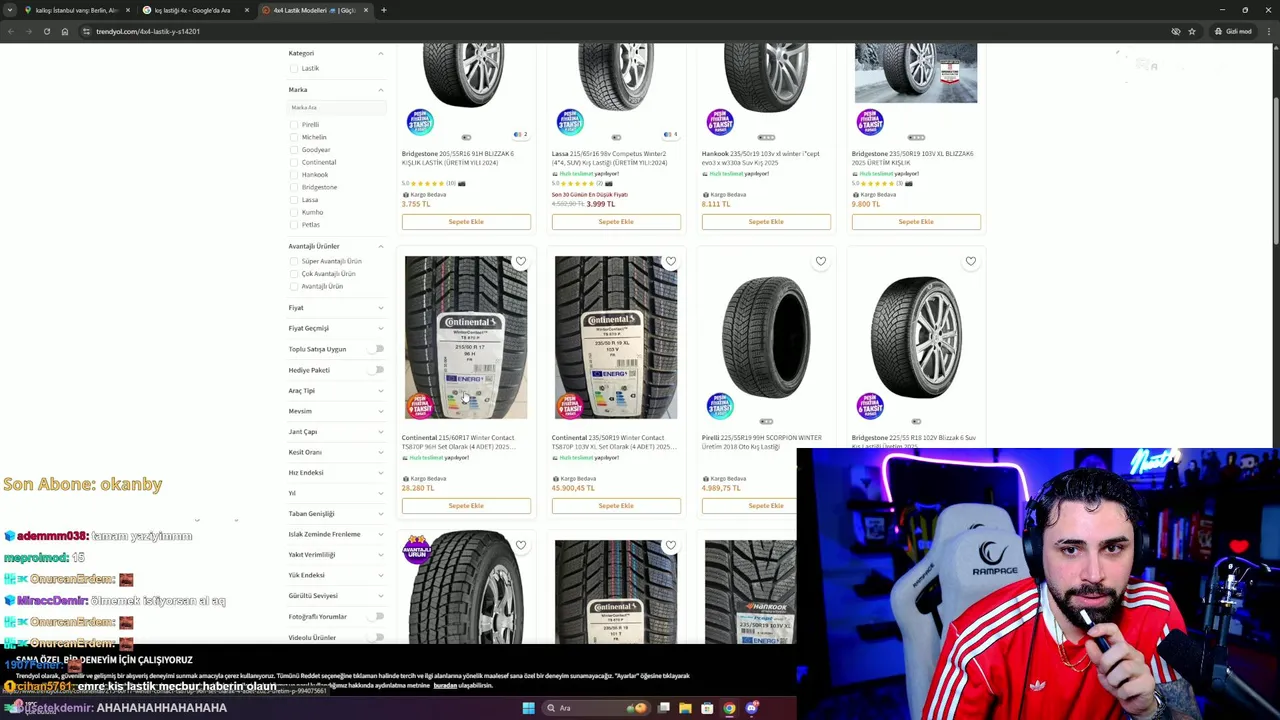Image resolution: width=1280 pixels, height=720 pixels.
Task: Add Bridgestone 205/55R16 Blizzak to cart
Action: (x=466, y=222)
